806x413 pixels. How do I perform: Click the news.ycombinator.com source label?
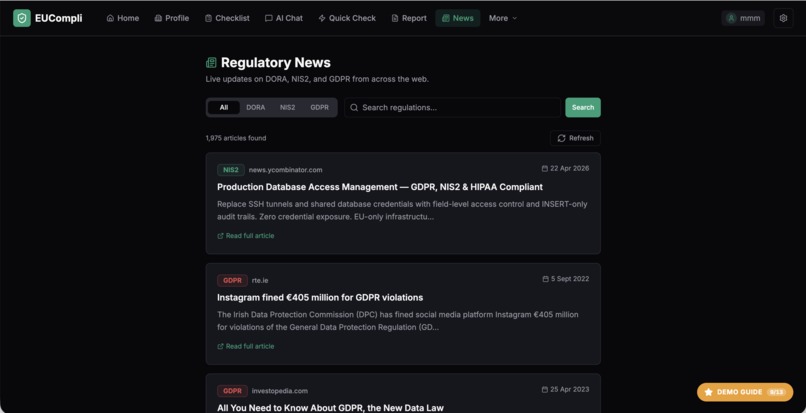pyautogui.click(x=285, y=170)
